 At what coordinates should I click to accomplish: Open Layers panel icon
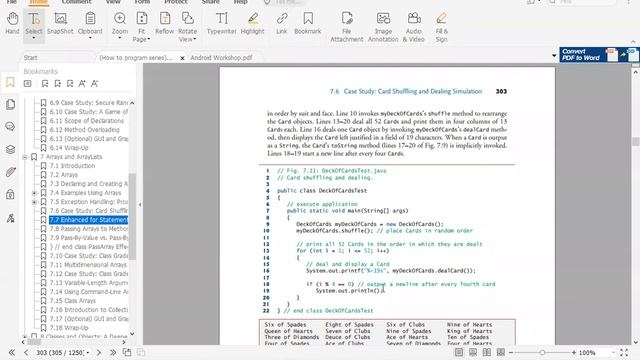tap(10, 149)
